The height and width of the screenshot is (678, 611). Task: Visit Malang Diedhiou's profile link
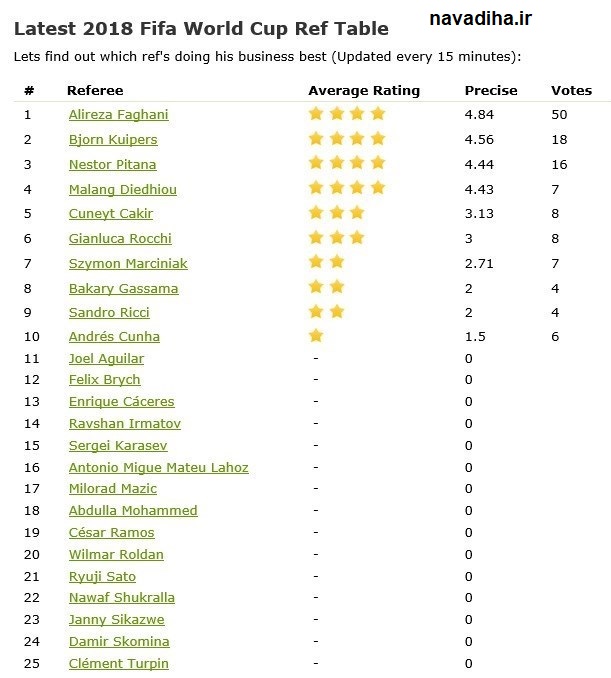123,189
